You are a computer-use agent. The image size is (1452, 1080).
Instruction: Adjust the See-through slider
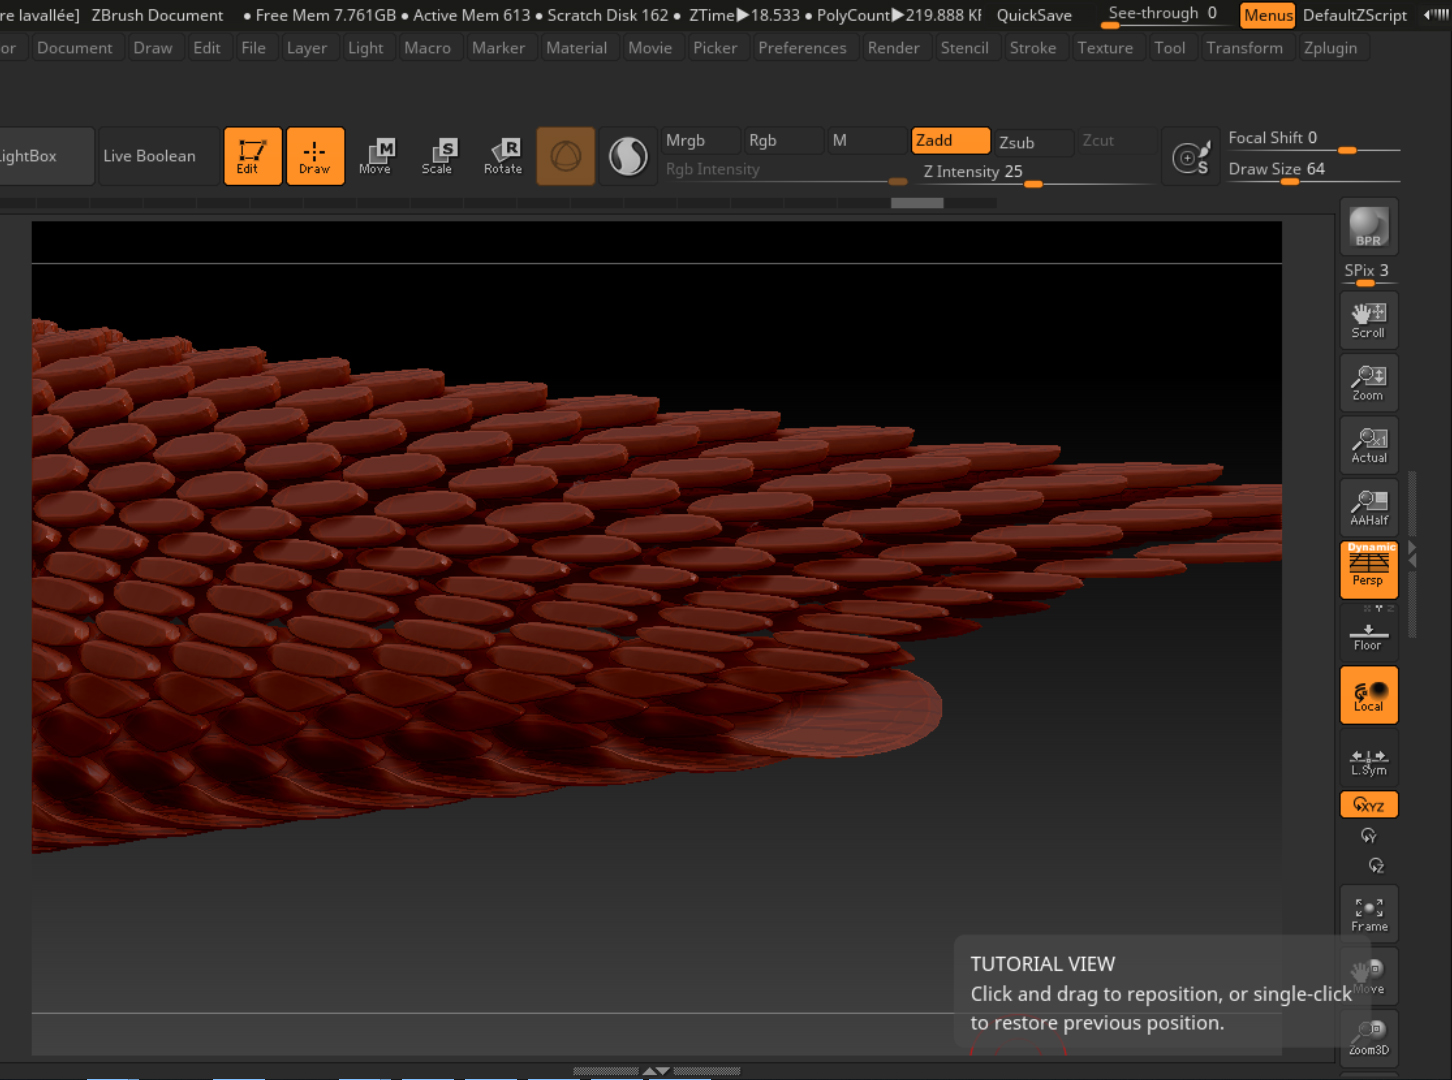click(1164, 15)
